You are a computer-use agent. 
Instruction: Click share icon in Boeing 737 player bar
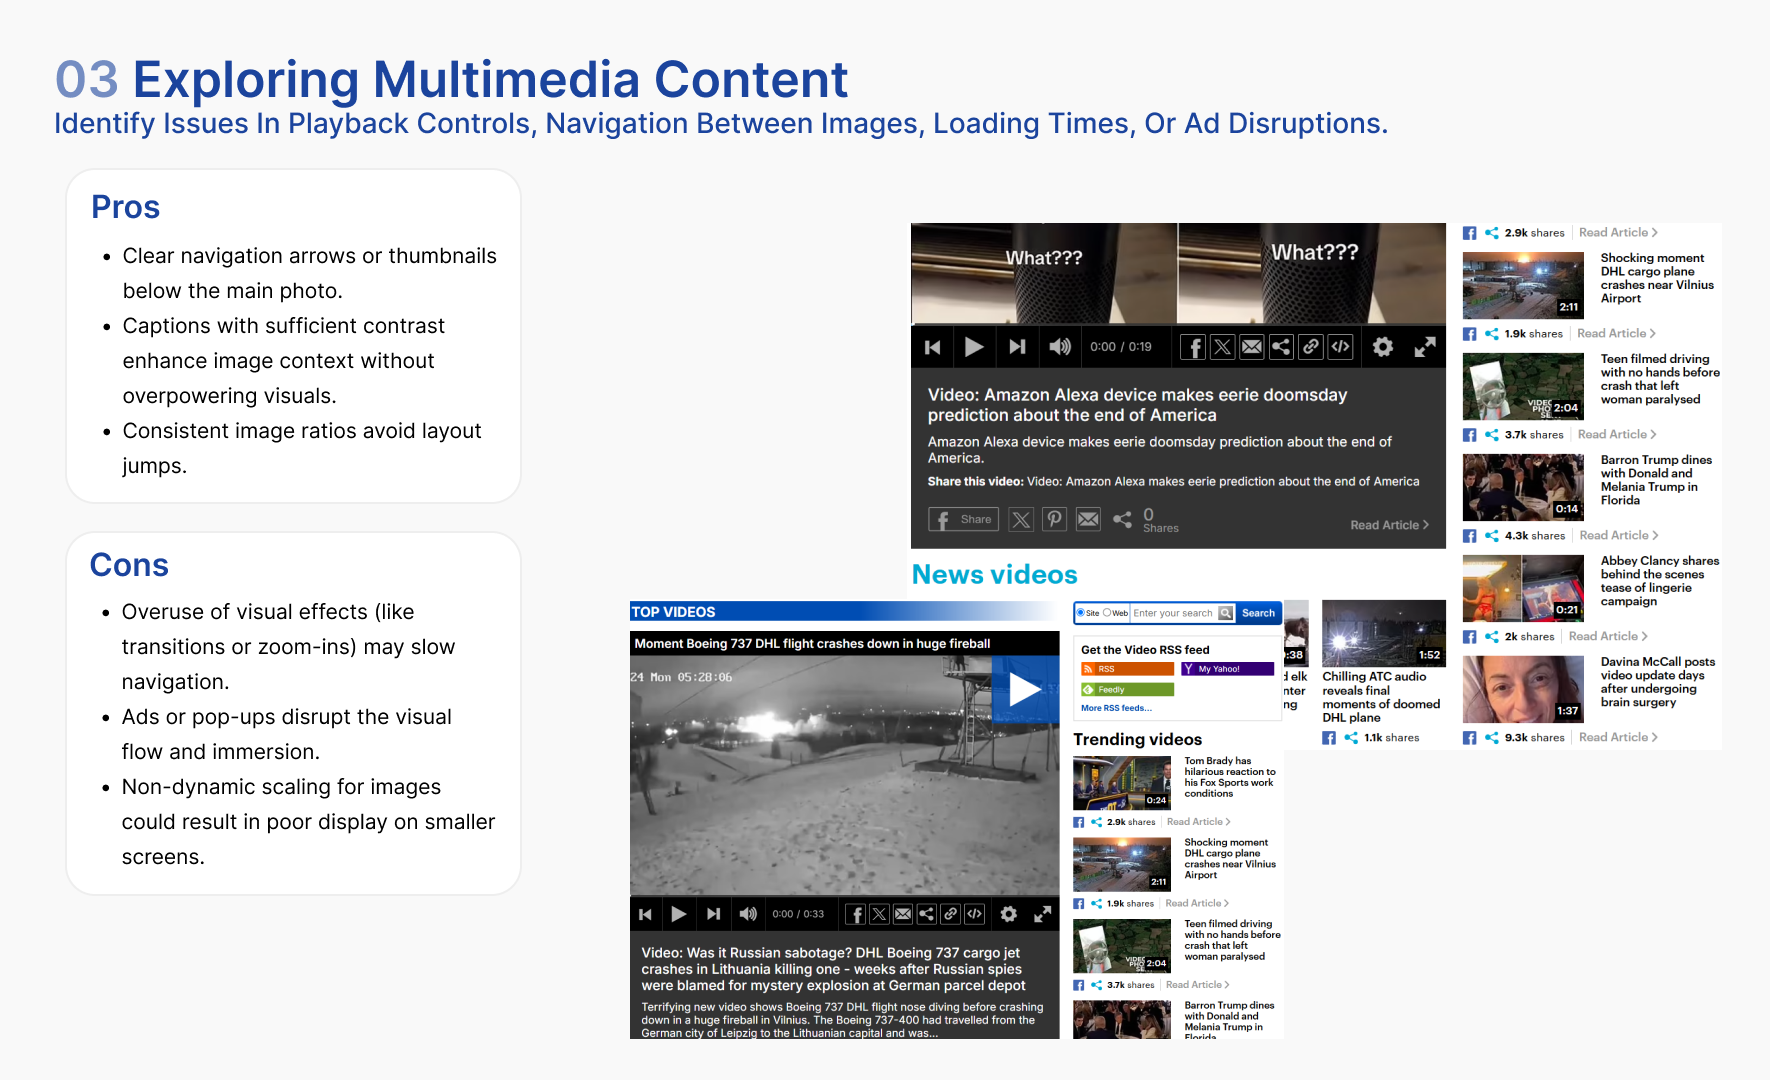(x=927, y=914)
